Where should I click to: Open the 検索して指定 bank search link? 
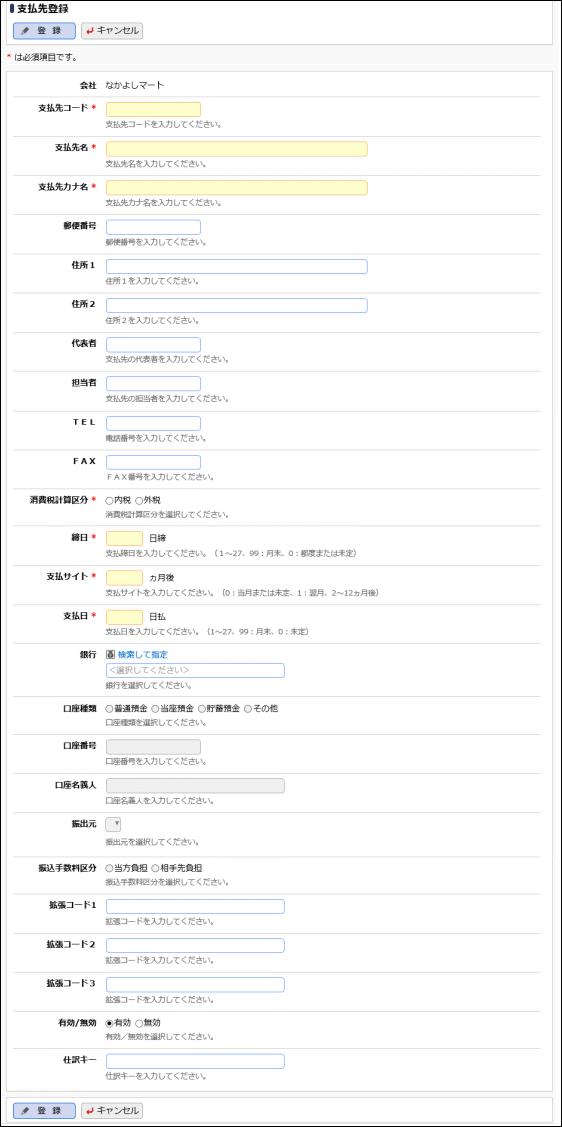click(143, 654)
